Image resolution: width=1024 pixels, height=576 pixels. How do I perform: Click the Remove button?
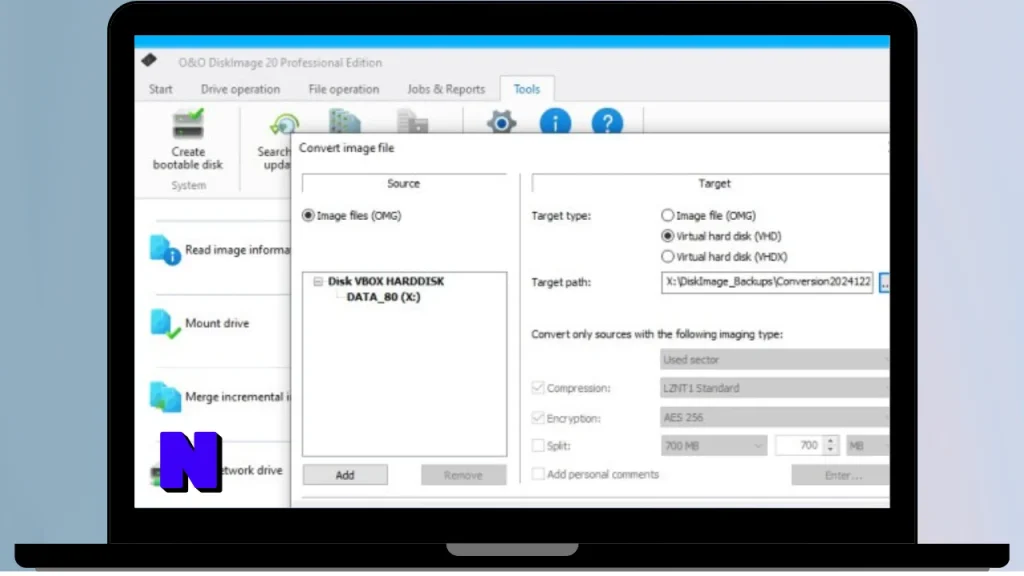point(463,475)
